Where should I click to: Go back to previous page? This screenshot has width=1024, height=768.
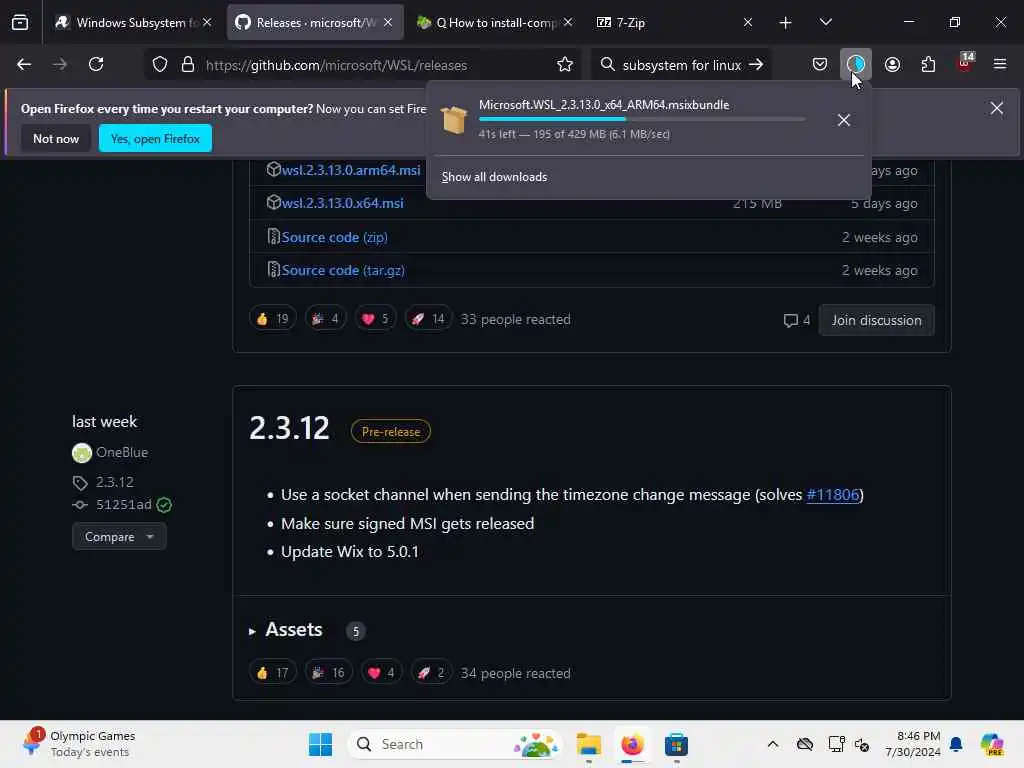tap(24, 65)
